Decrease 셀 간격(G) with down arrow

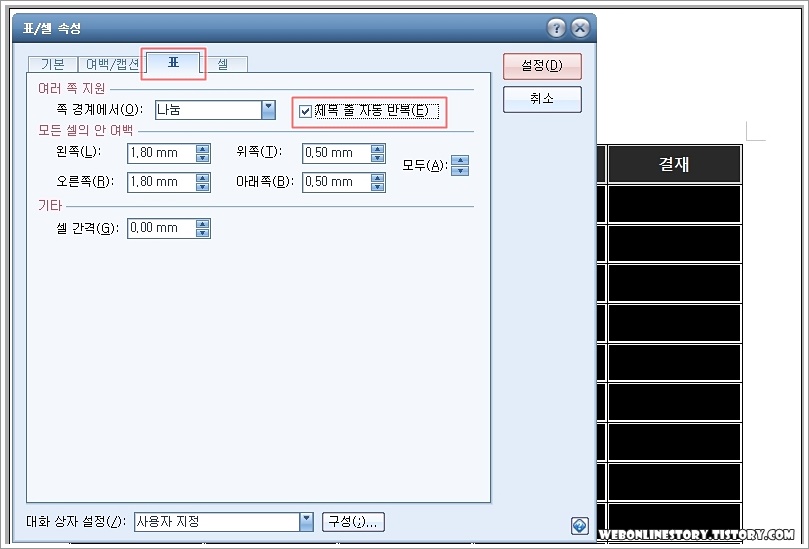[x=203, y=233]
